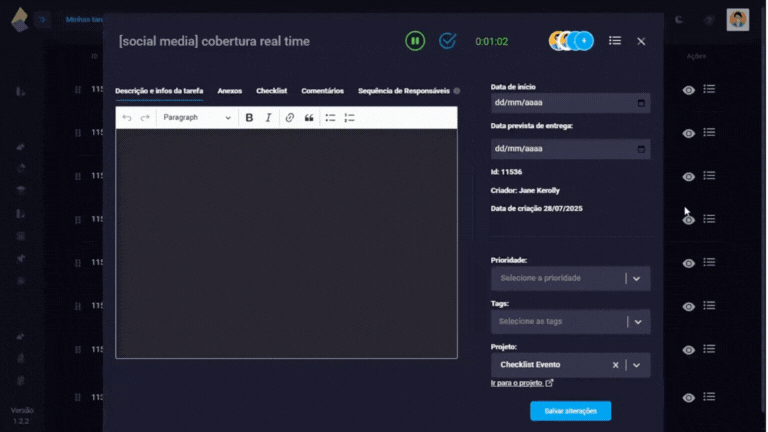Insert a link using the editor toolbar
Viewport: 768px width, 432px height.
[290, 118]
